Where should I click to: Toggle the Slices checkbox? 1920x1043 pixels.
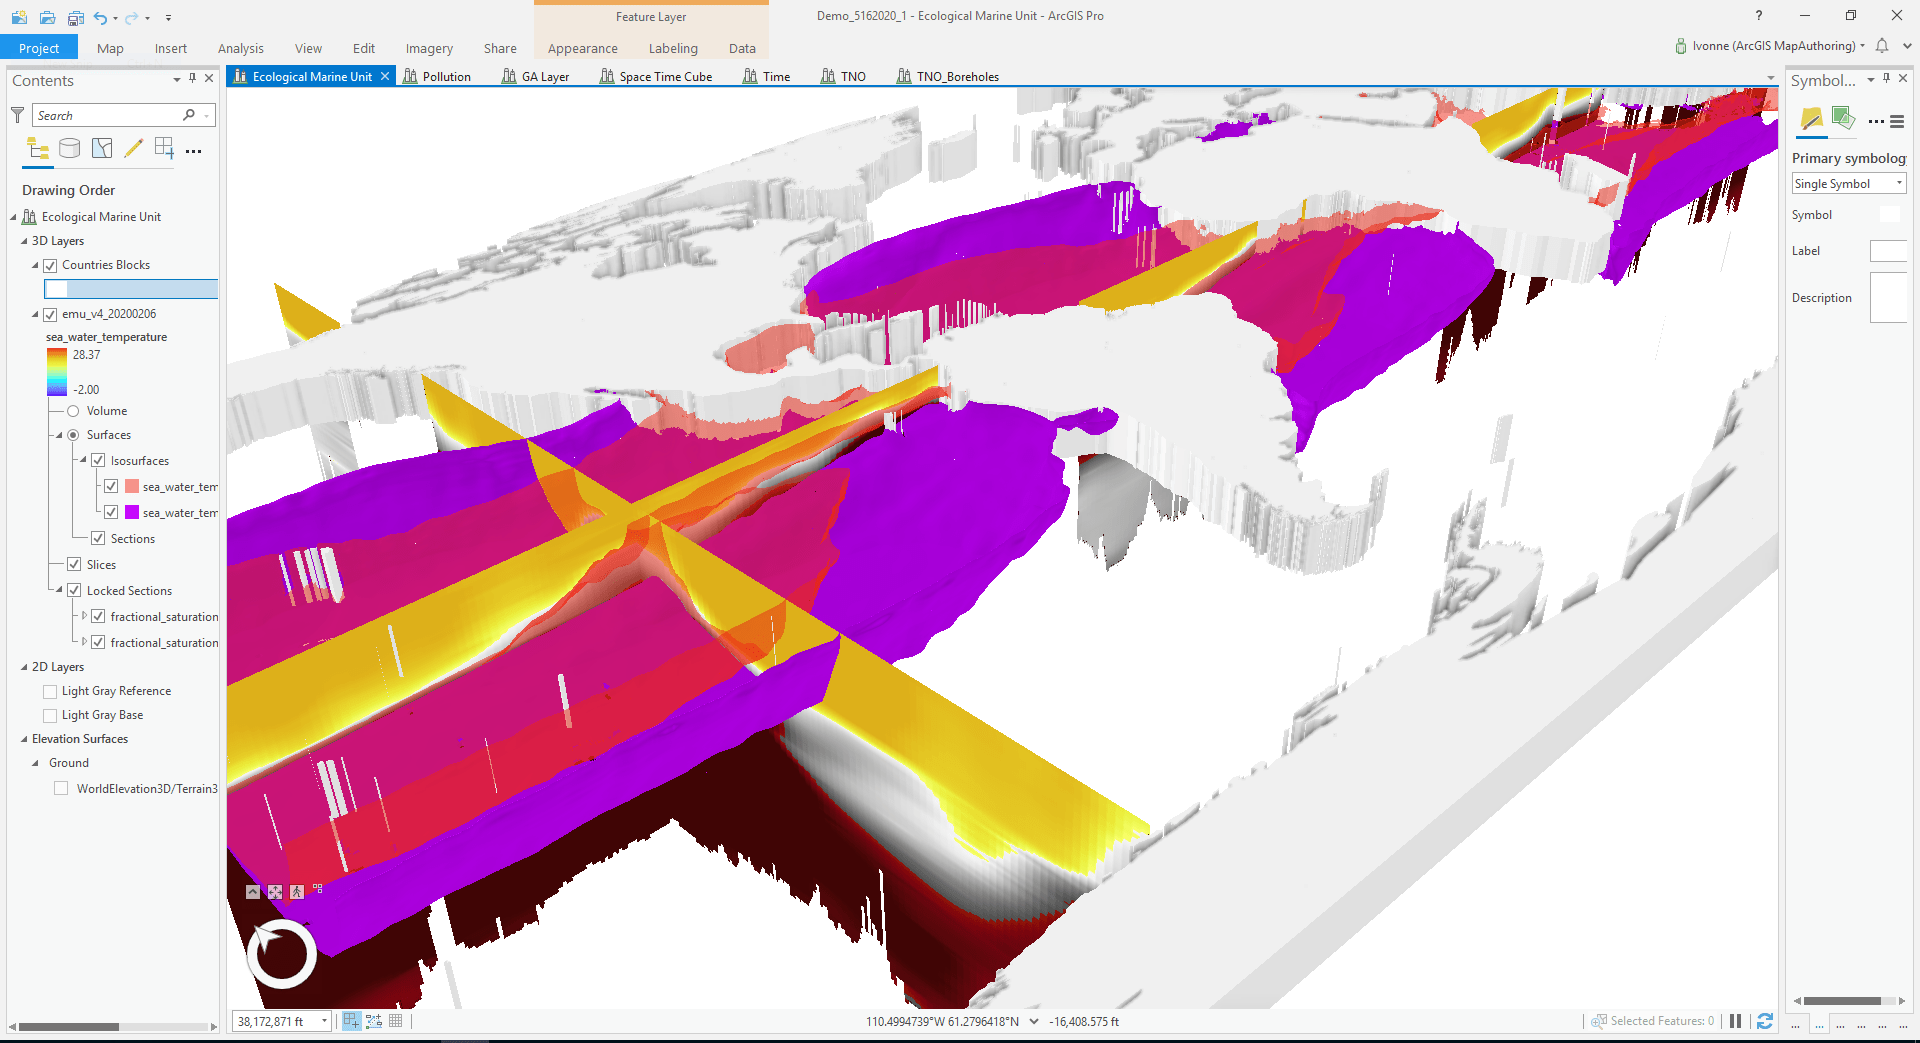tap(74, 565)
